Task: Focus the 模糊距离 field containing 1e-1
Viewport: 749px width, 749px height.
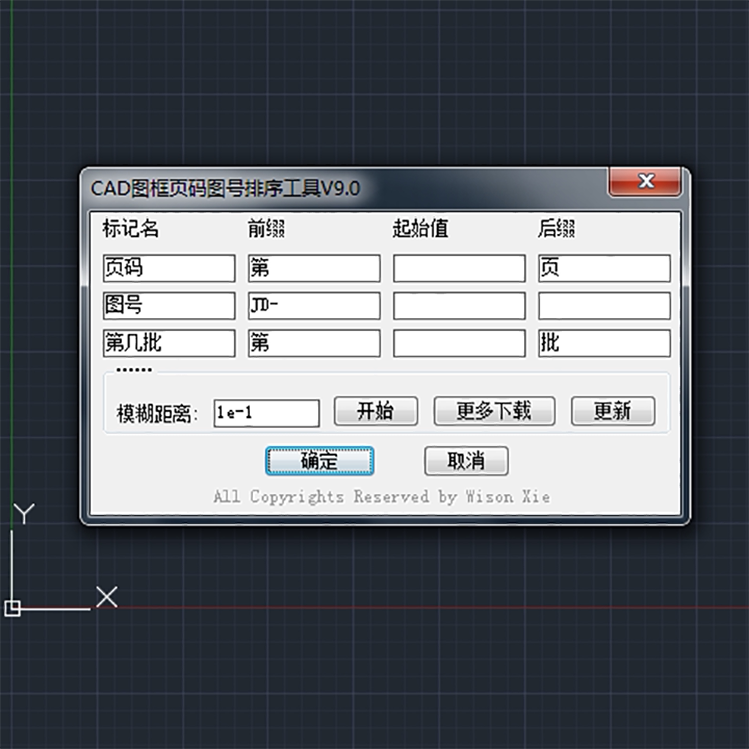Action: [x=267, y=413]
